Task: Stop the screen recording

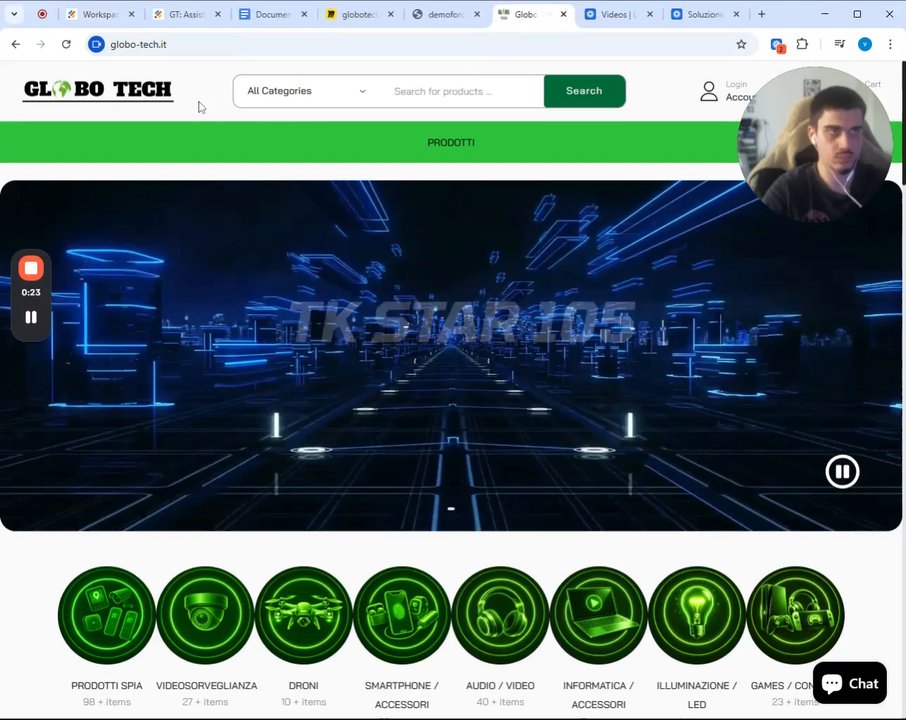Action: 31,268
